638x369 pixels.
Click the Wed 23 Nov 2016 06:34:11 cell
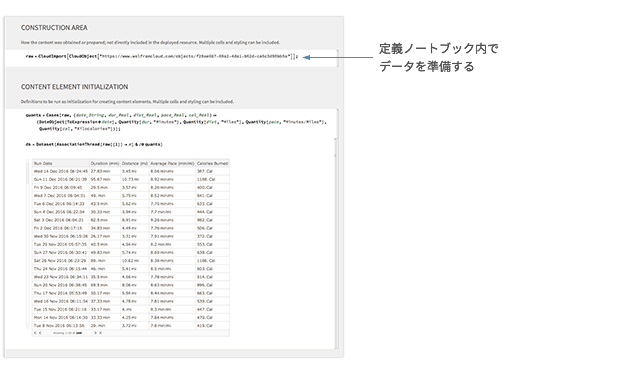click(61, 277)
